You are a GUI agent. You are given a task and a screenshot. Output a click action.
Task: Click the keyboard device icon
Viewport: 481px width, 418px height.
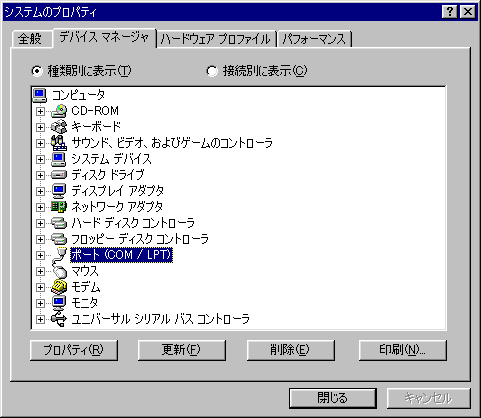(59, 127)
